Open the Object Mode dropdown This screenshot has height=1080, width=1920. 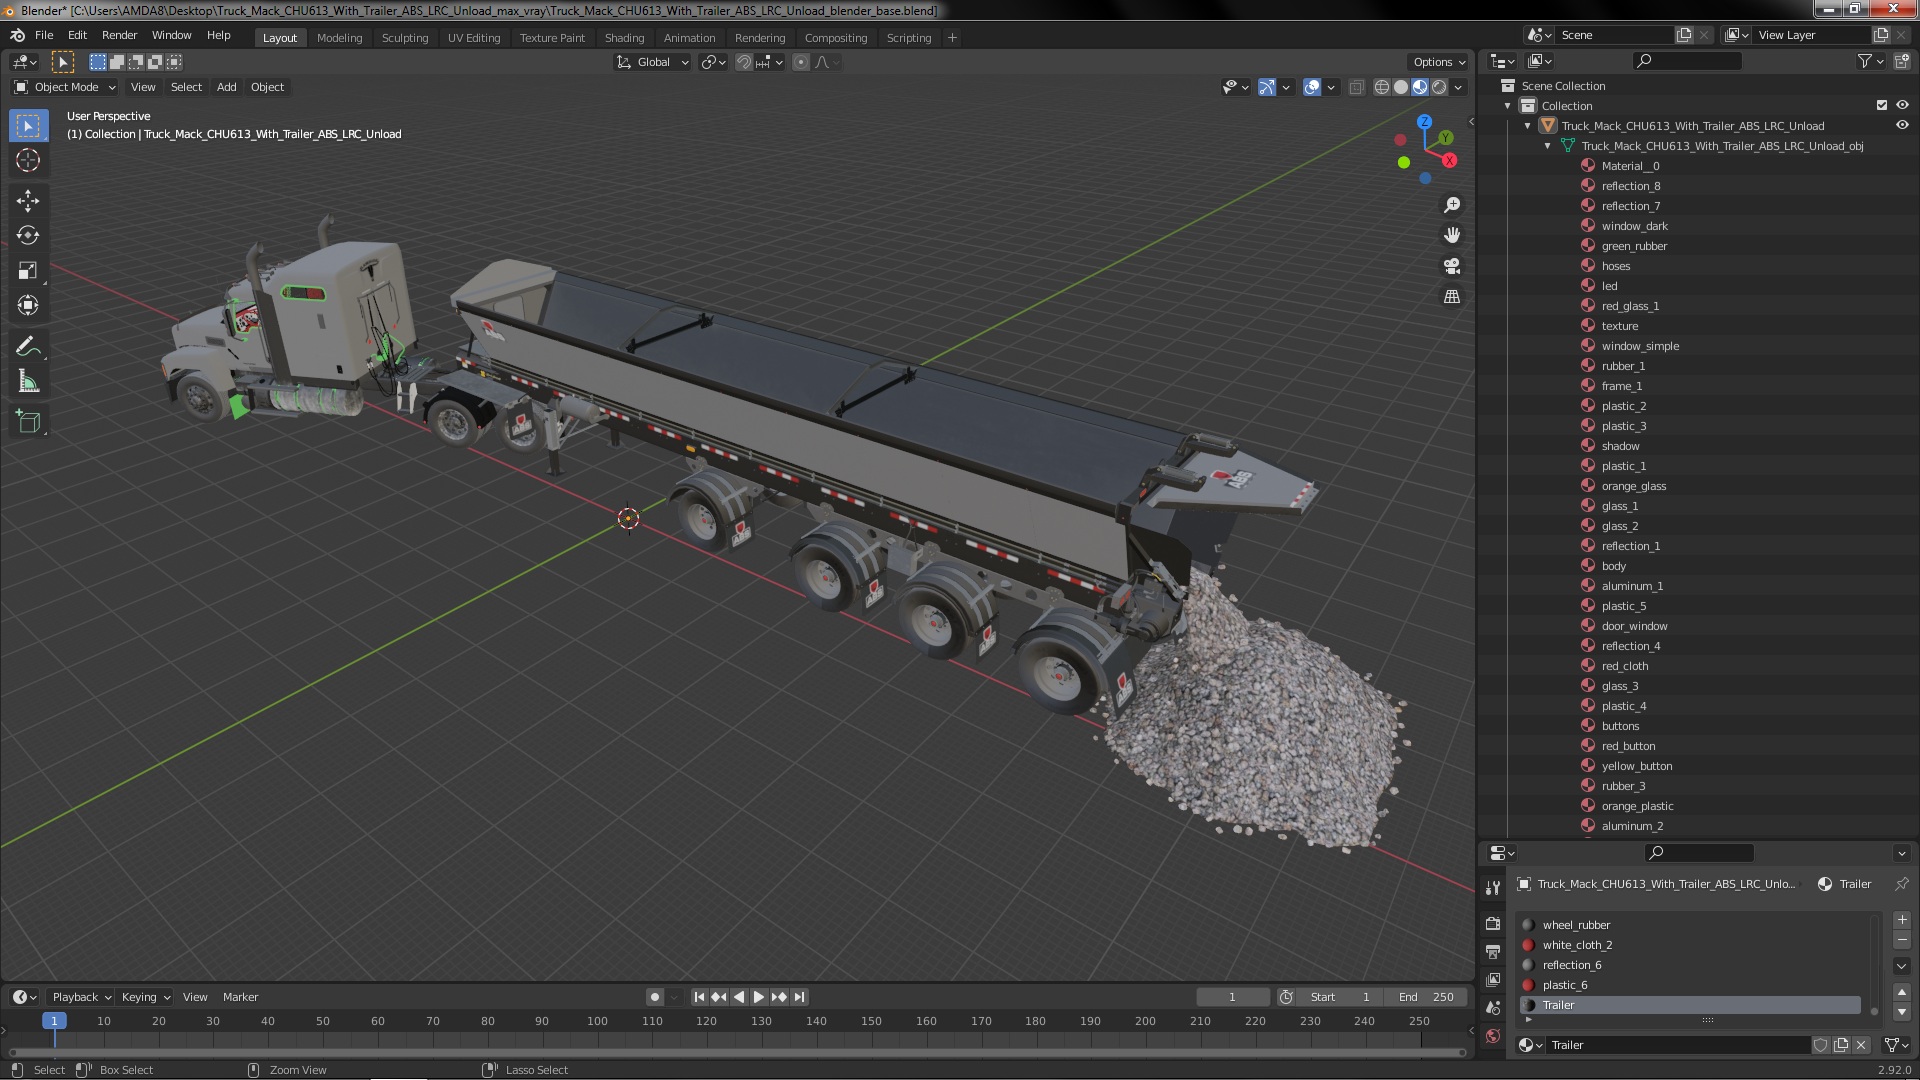pos(65,87)
